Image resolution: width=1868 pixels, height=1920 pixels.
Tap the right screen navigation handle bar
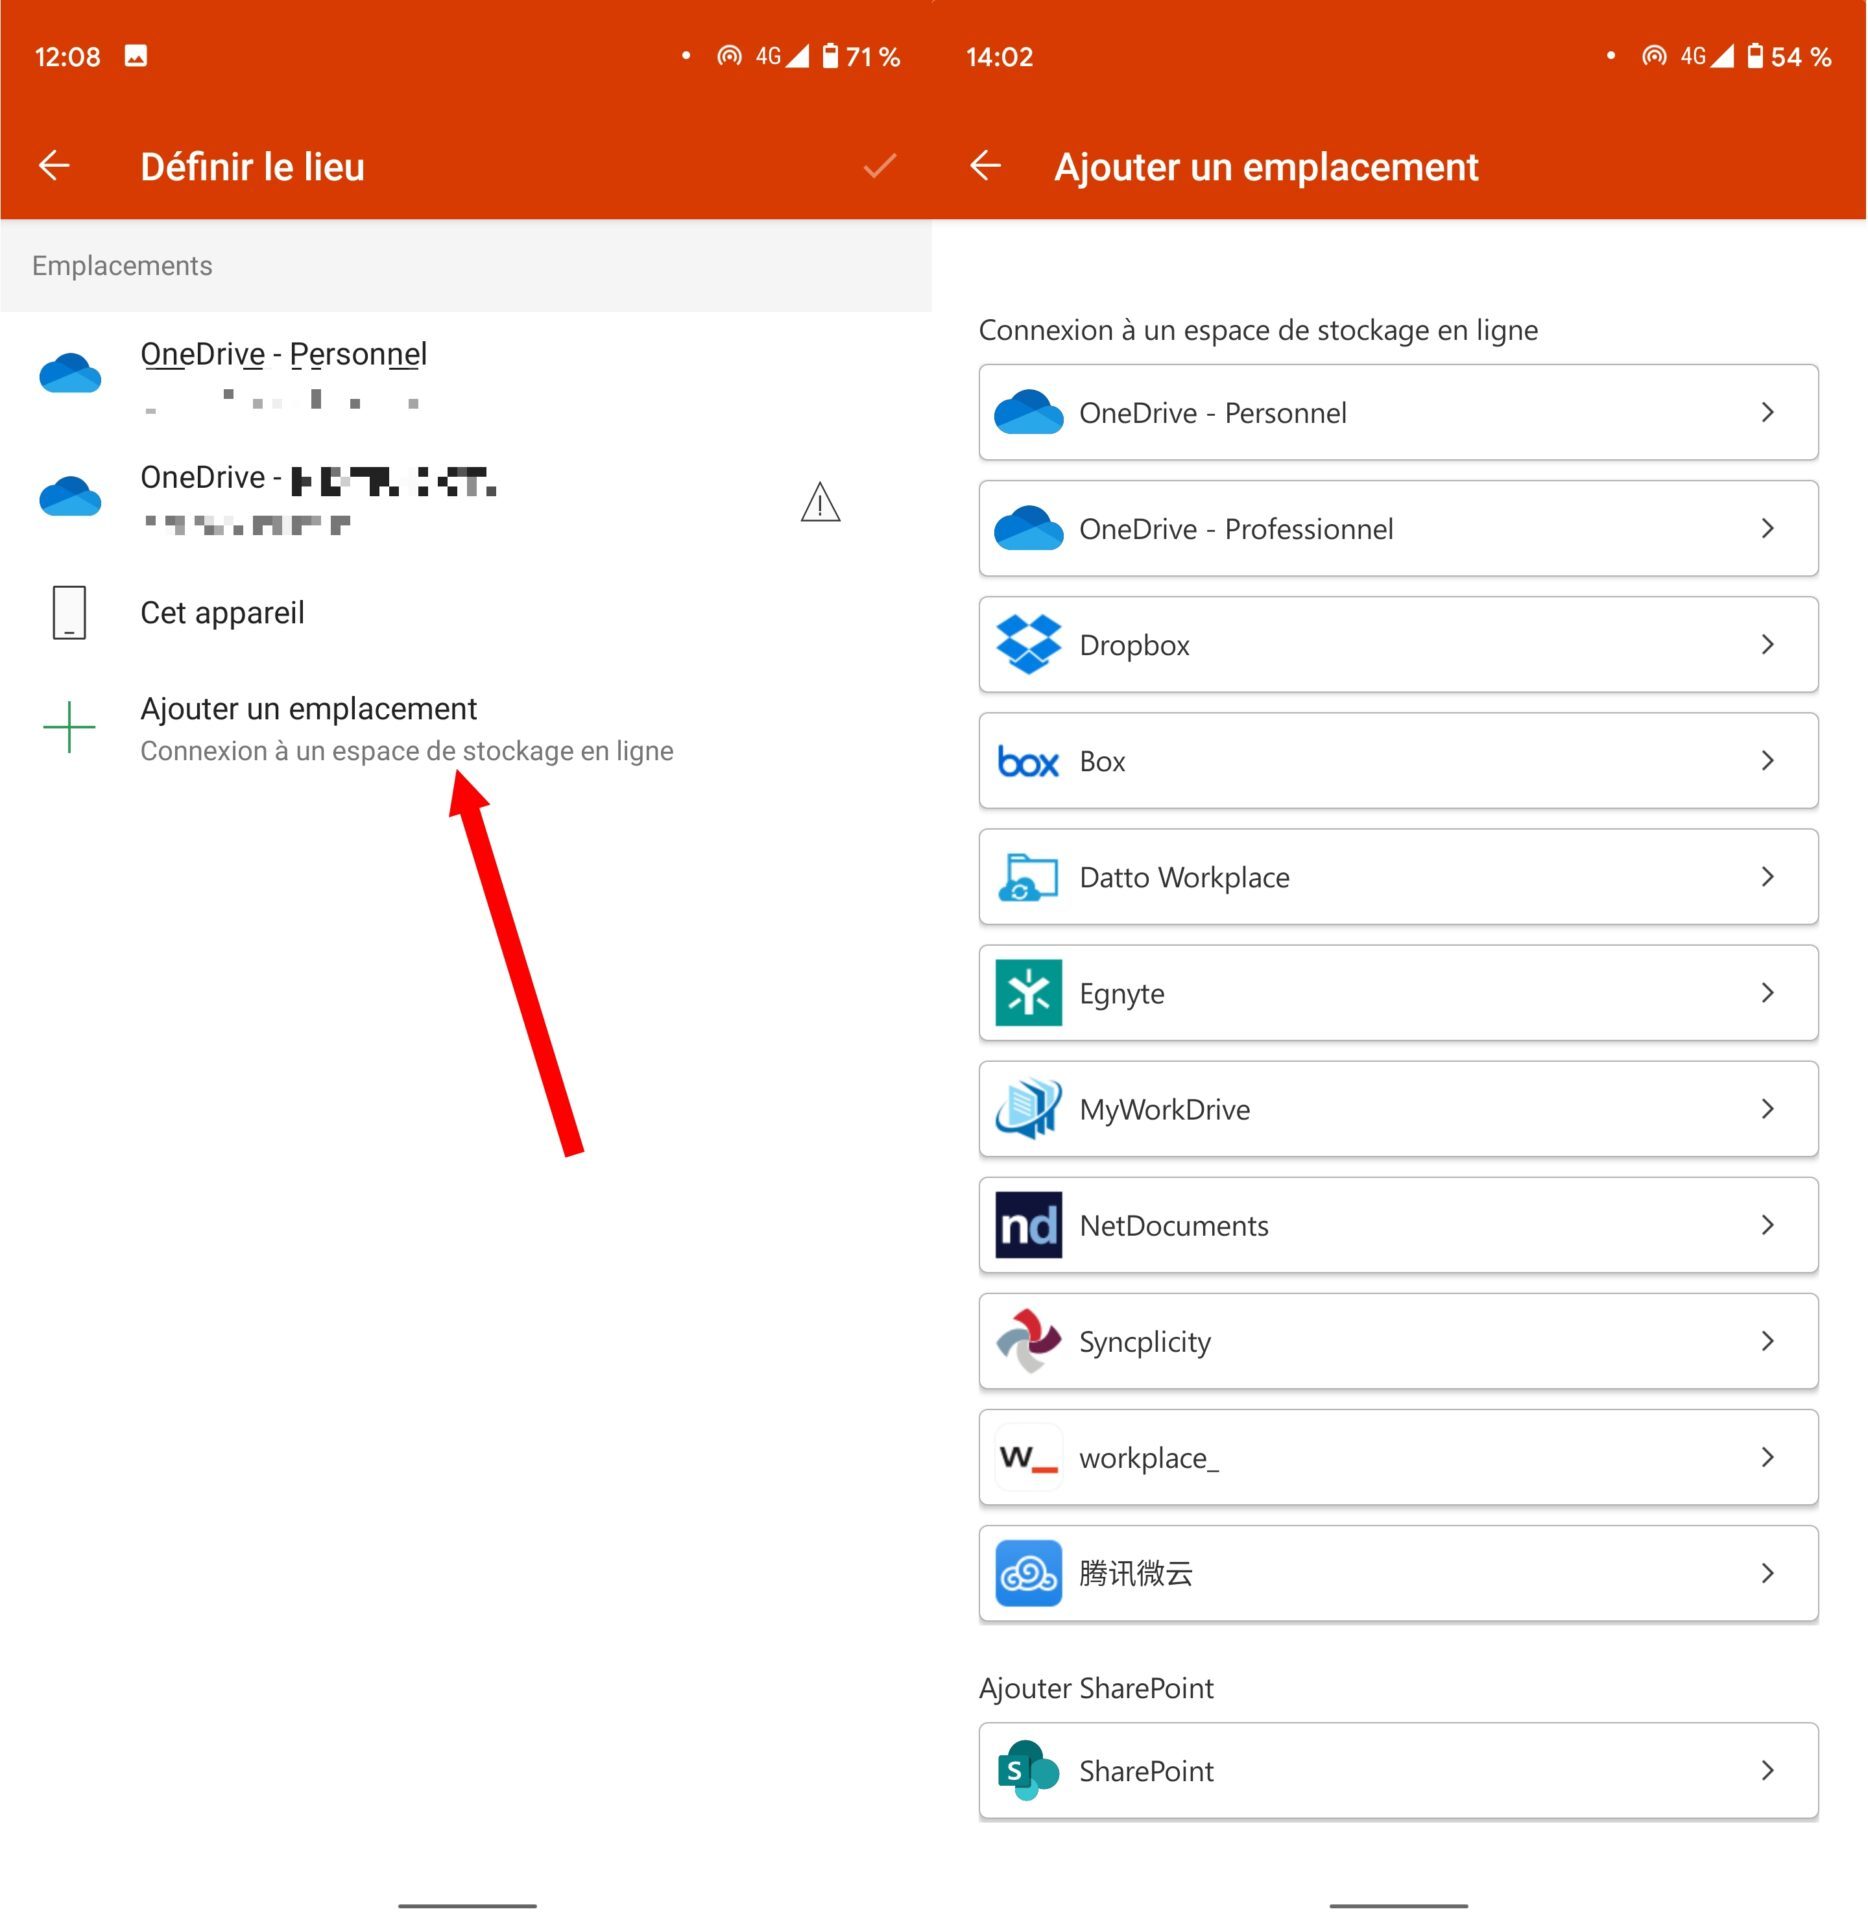pos(1398,1905)
